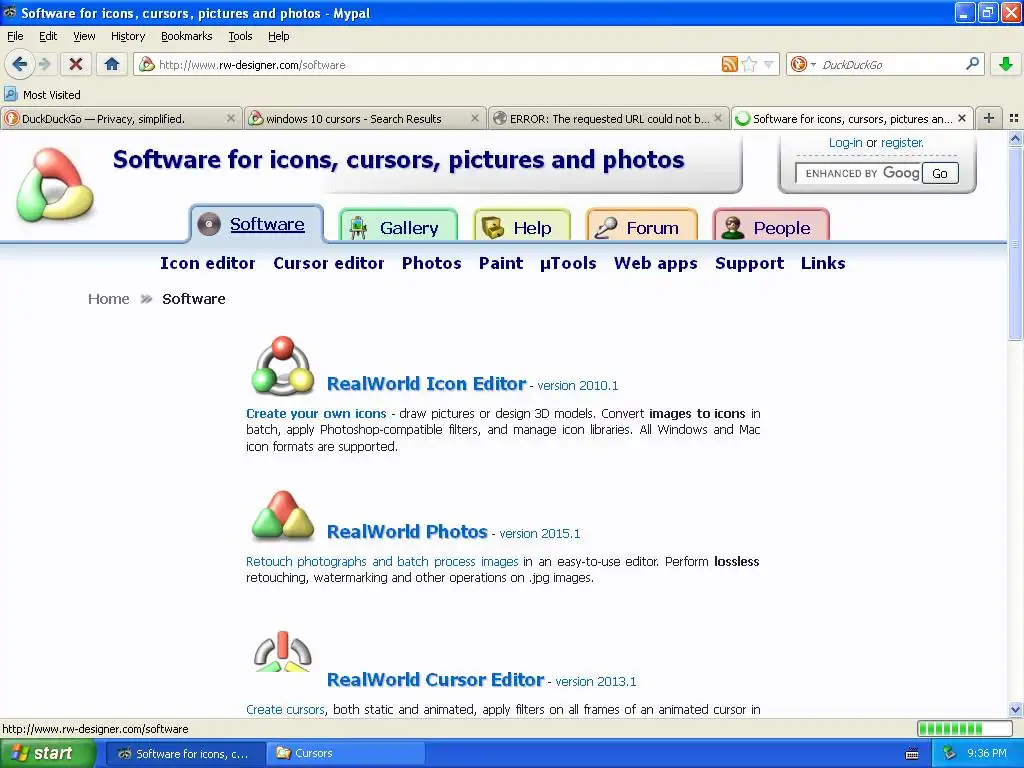
Task: Open the Cursor editor submenu link
Action: (x=328, y=263)
